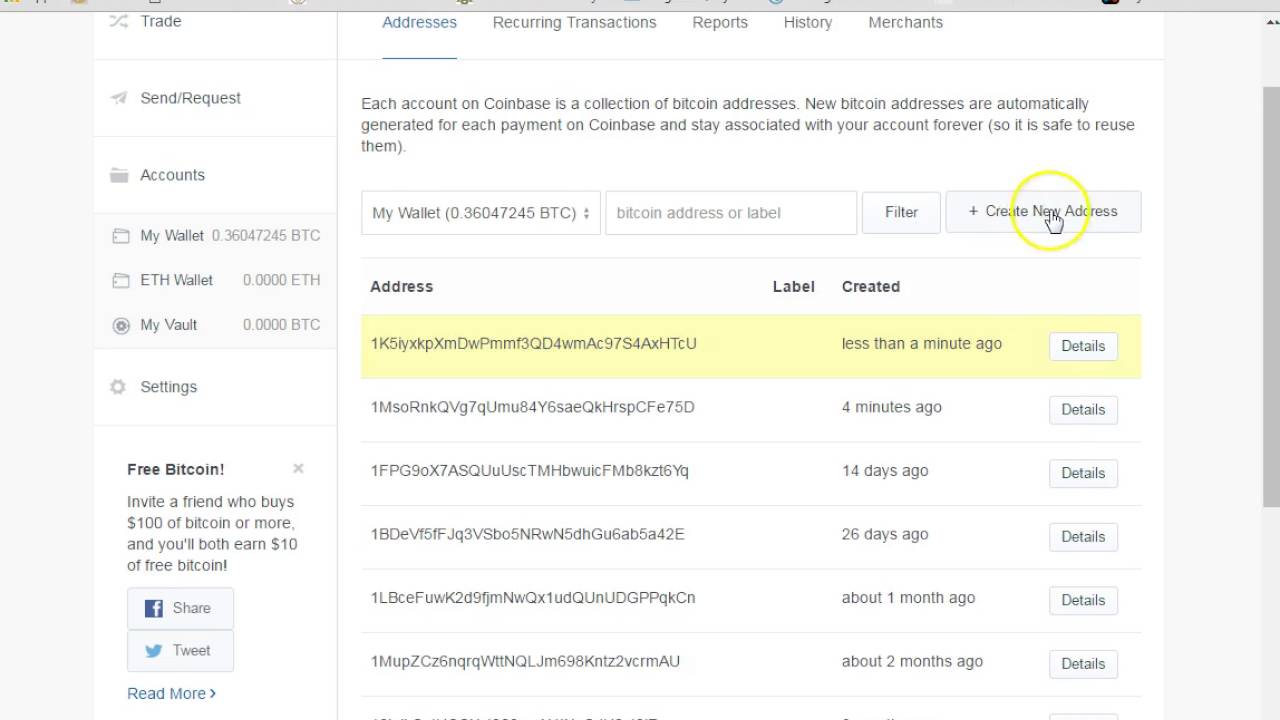Click the Accounts folder icon

(x=119, y=175)
